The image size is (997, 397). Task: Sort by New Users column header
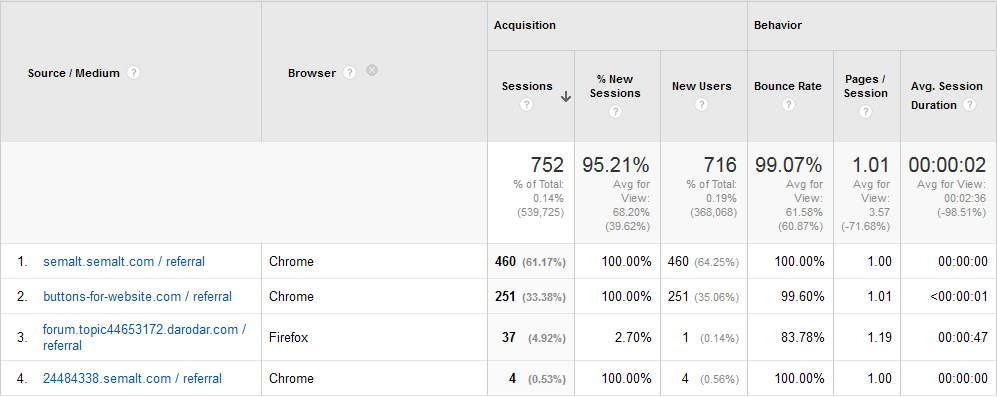tap(702, 87)
